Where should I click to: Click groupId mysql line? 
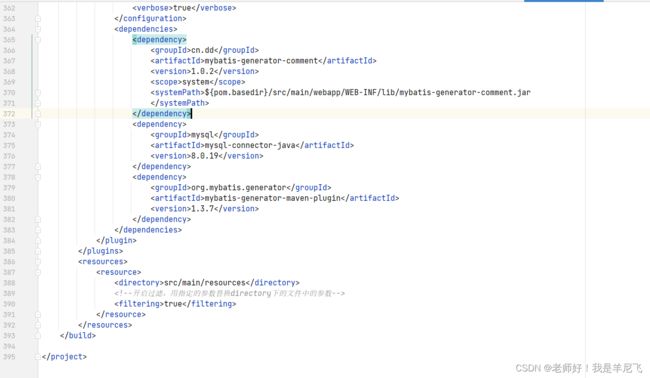(204, 135)
